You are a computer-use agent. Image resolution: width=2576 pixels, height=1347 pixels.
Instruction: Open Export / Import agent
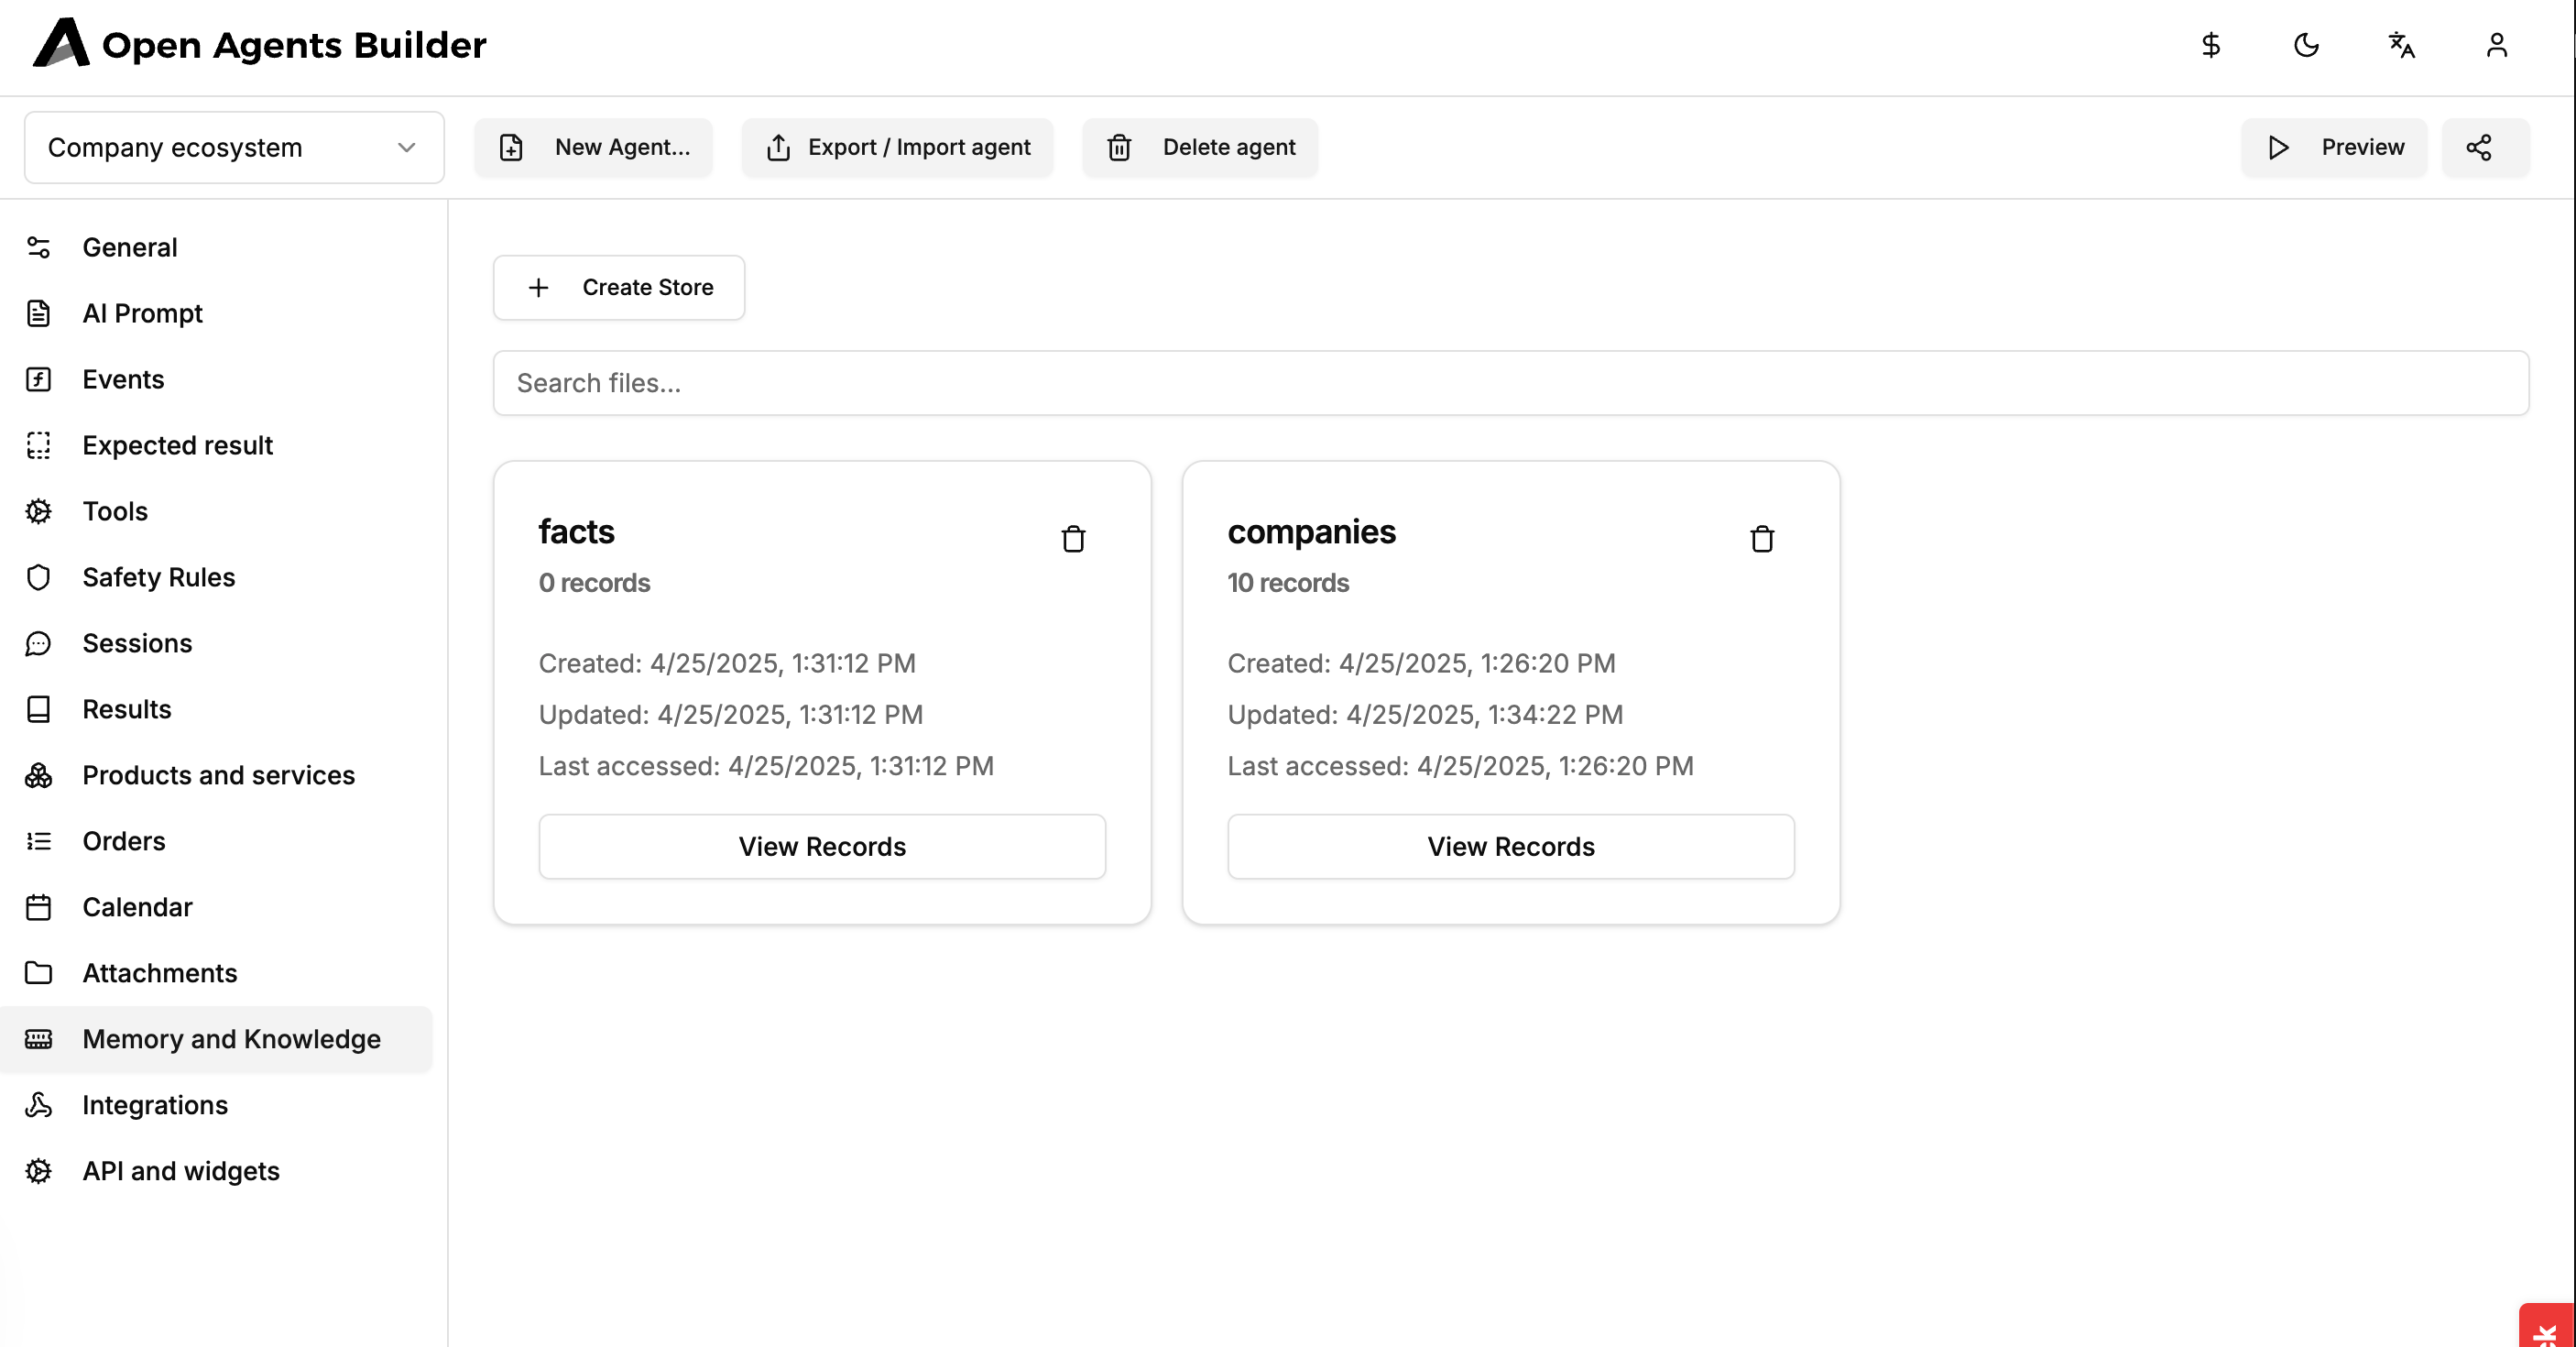(x=897, y=147)
